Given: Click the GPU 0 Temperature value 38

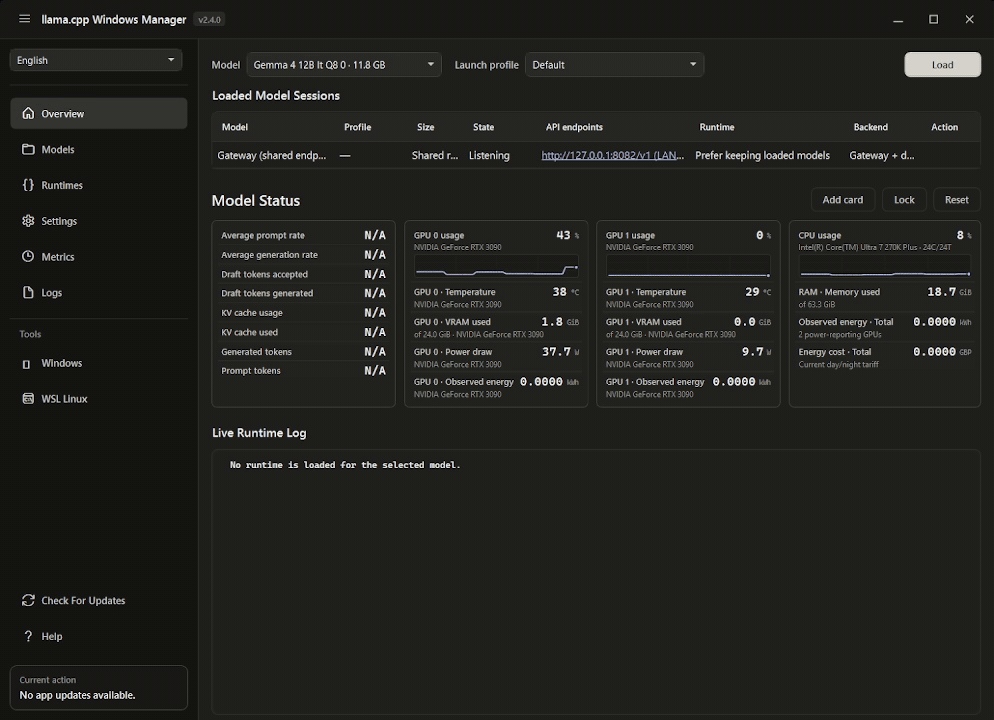Looking at the screenshot, I should (559, 292).
